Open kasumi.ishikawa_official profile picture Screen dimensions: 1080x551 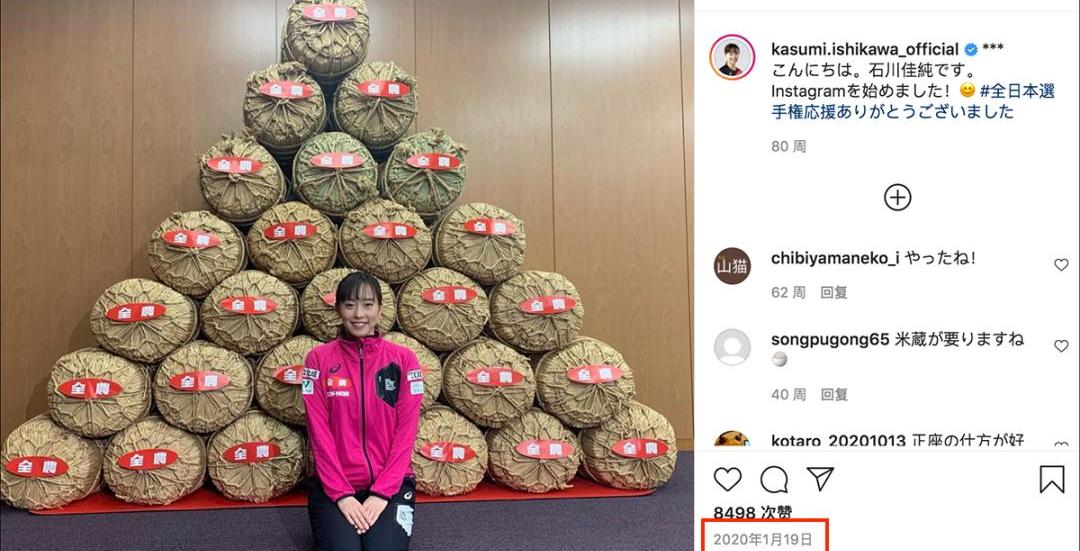732,57
